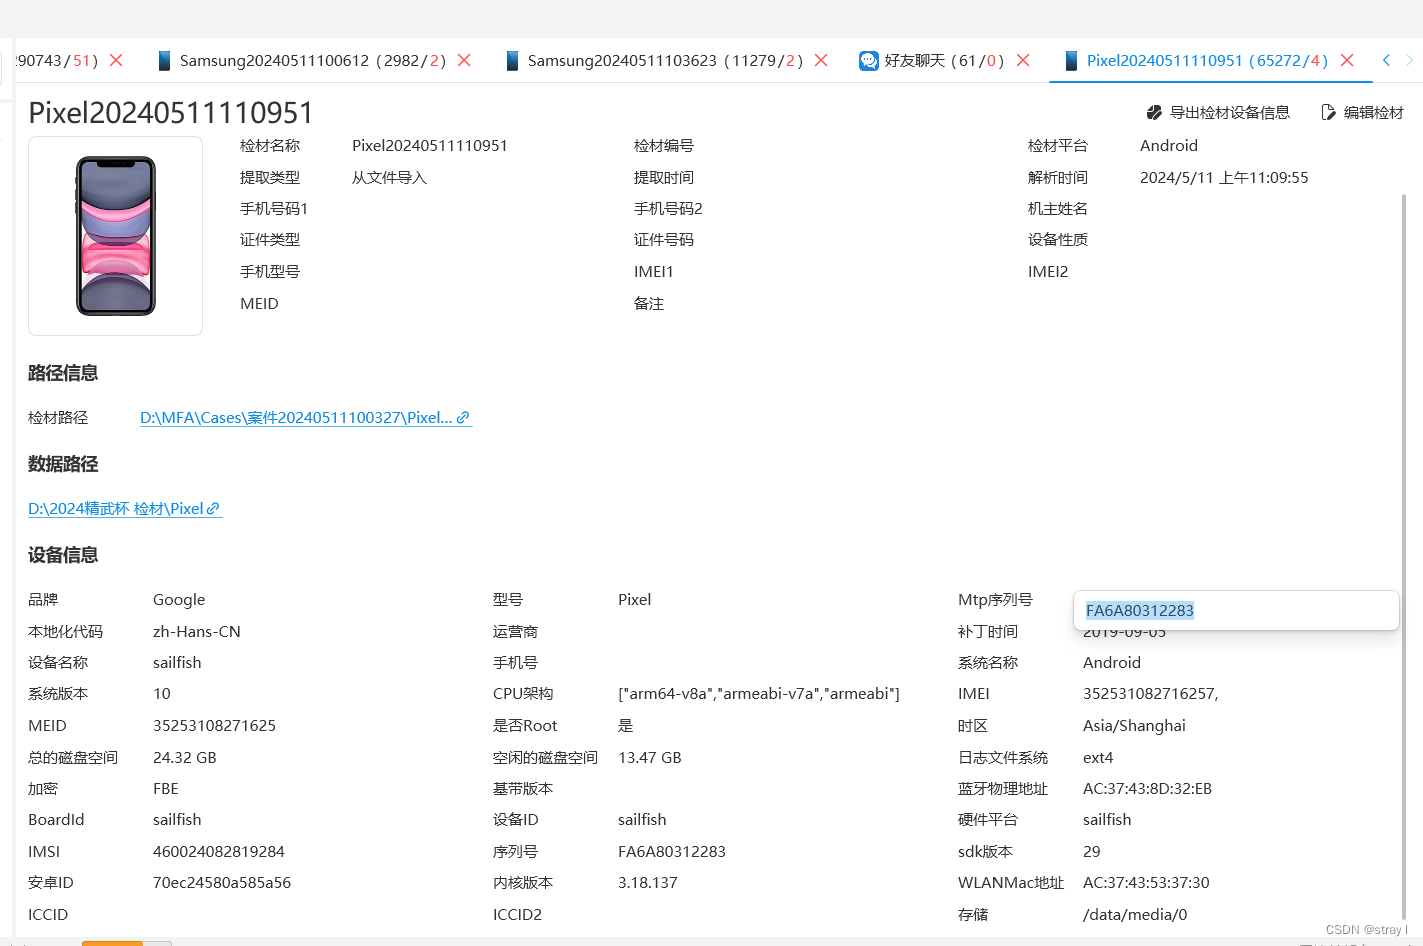Switch to Samsung20240511100612 tab

312,61
